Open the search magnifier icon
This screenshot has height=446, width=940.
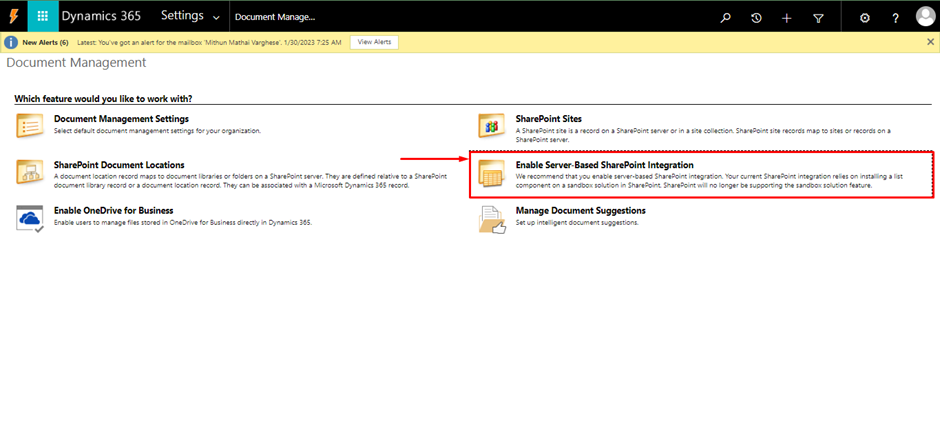tap(725, 17)
